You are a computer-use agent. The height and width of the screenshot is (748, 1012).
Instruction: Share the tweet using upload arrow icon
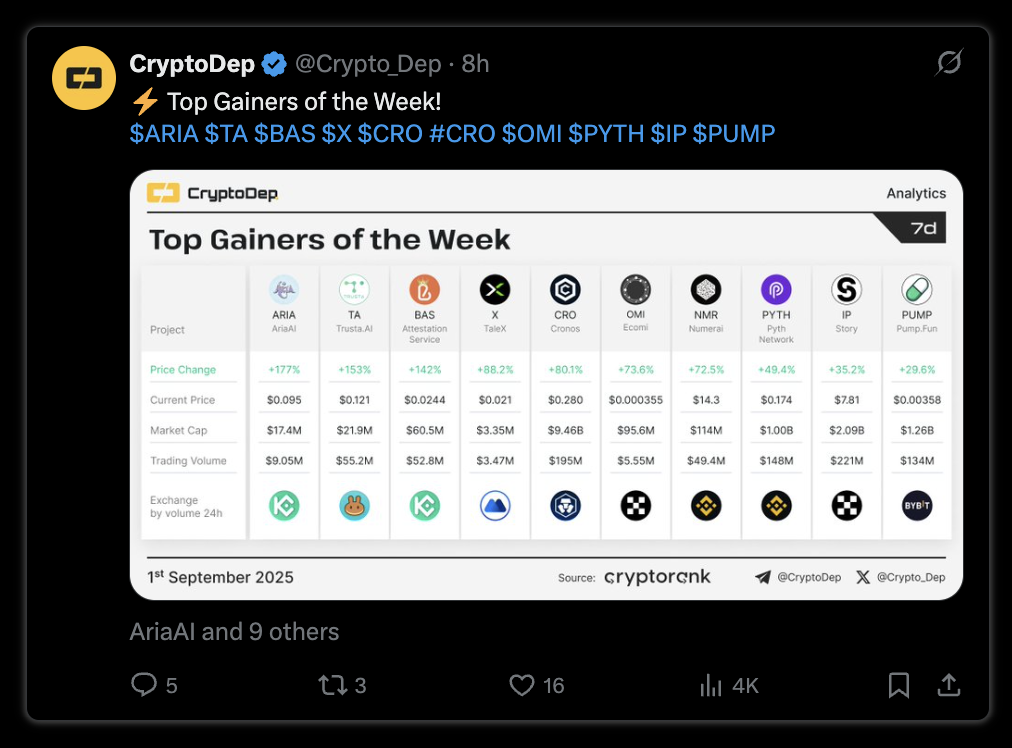click(948, 685)
